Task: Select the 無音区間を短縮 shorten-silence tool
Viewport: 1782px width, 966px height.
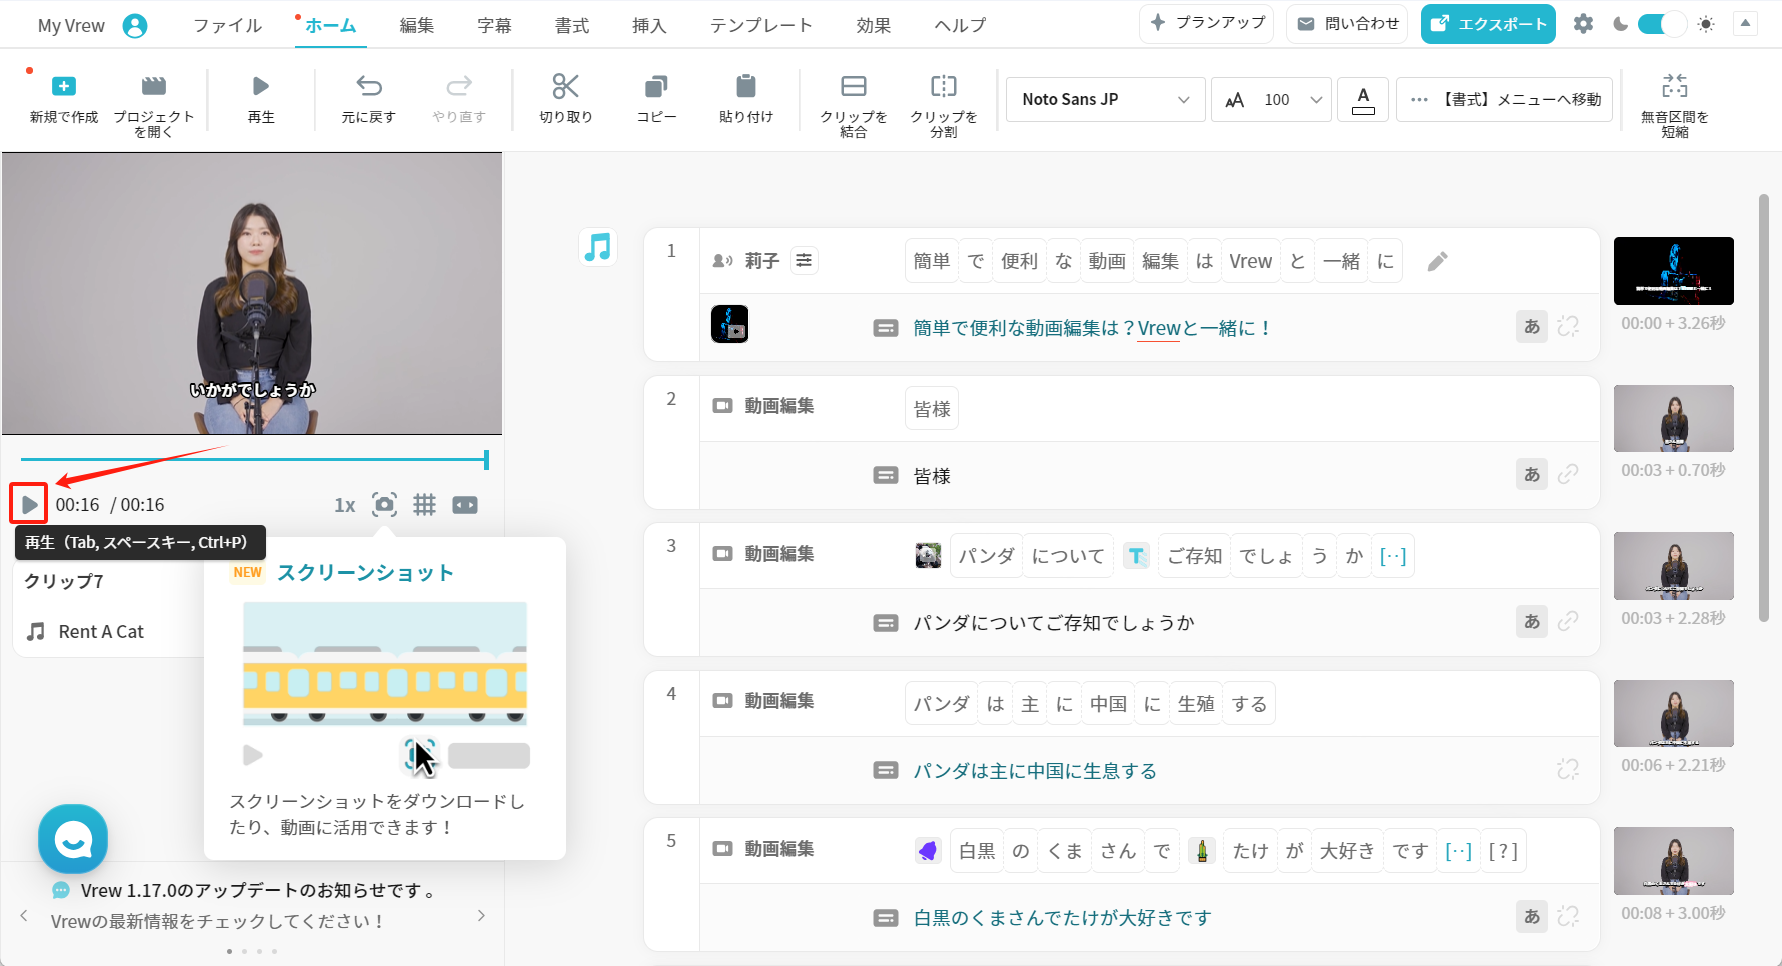Action: [1674, 100]
